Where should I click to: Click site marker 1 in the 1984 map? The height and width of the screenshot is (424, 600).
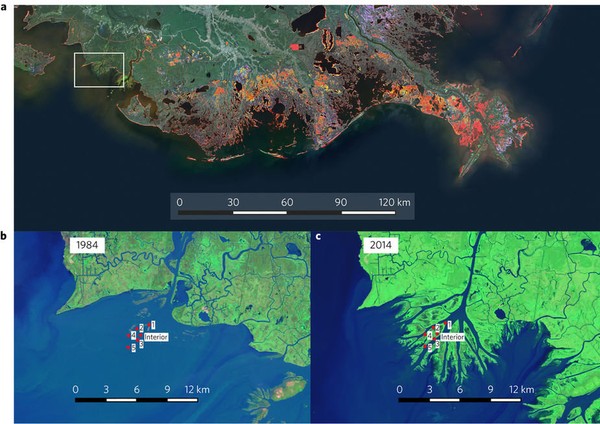[x=153, y=326]
